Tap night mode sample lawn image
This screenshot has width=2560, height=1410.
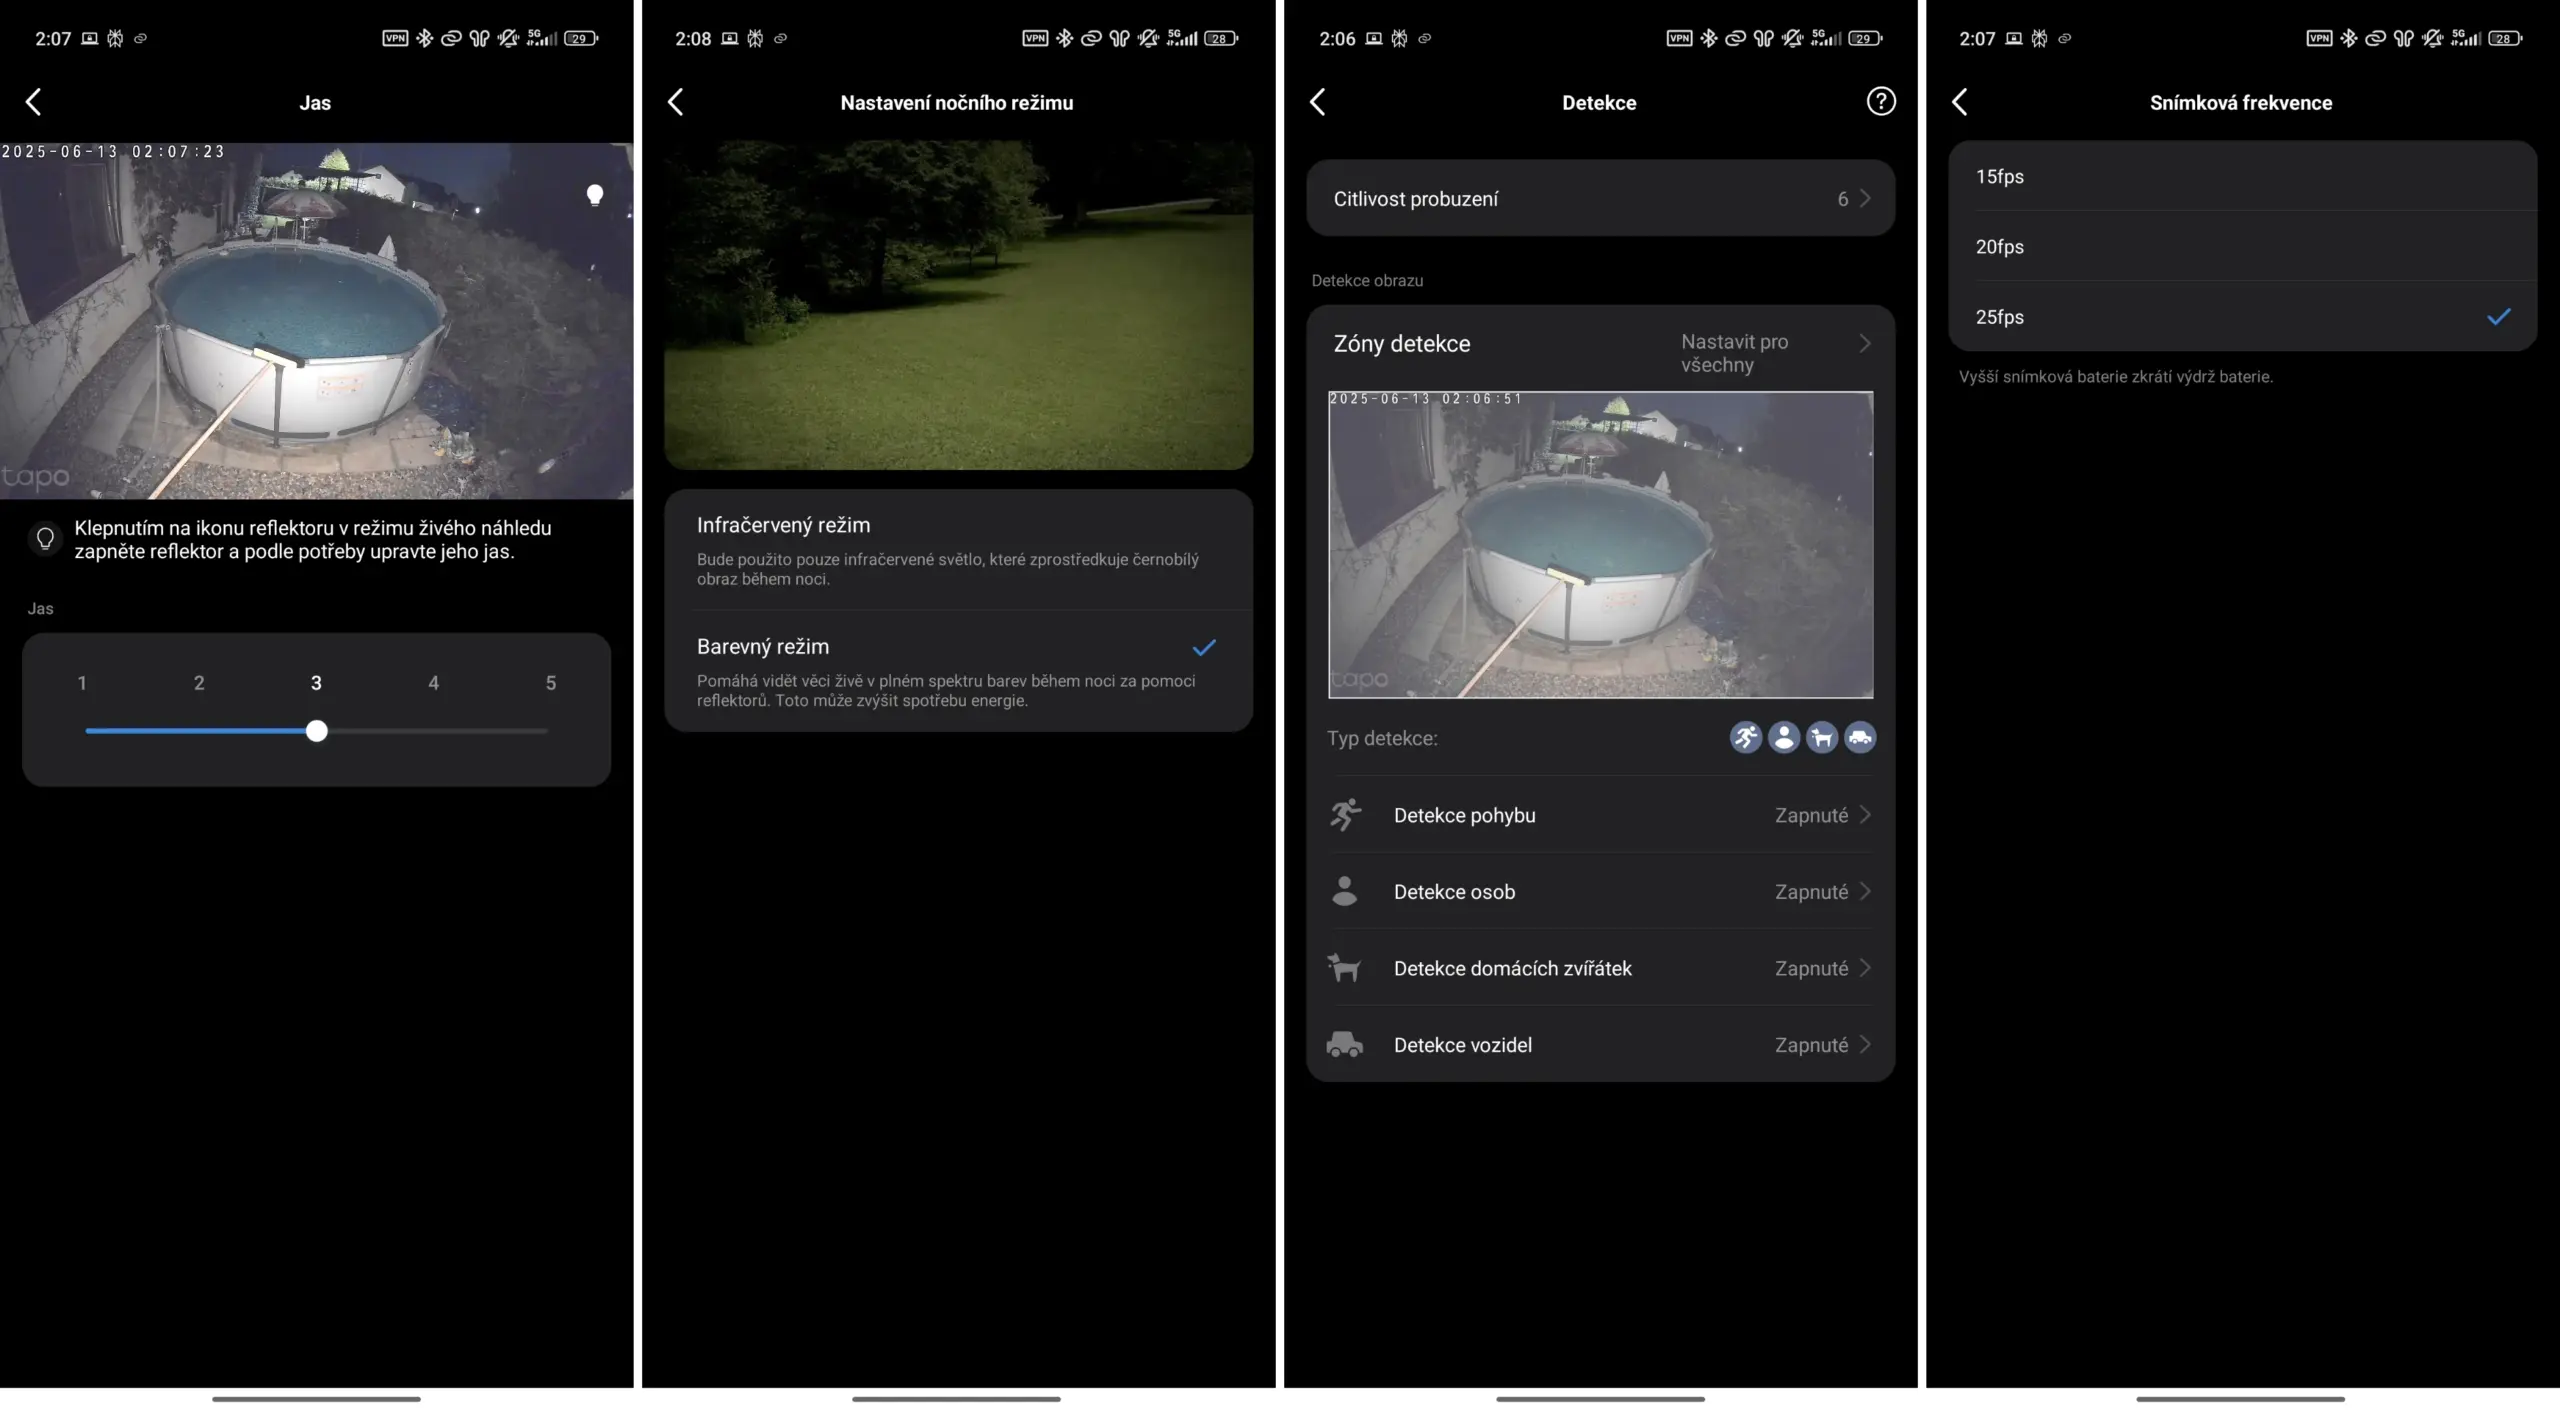coord(958,305)
